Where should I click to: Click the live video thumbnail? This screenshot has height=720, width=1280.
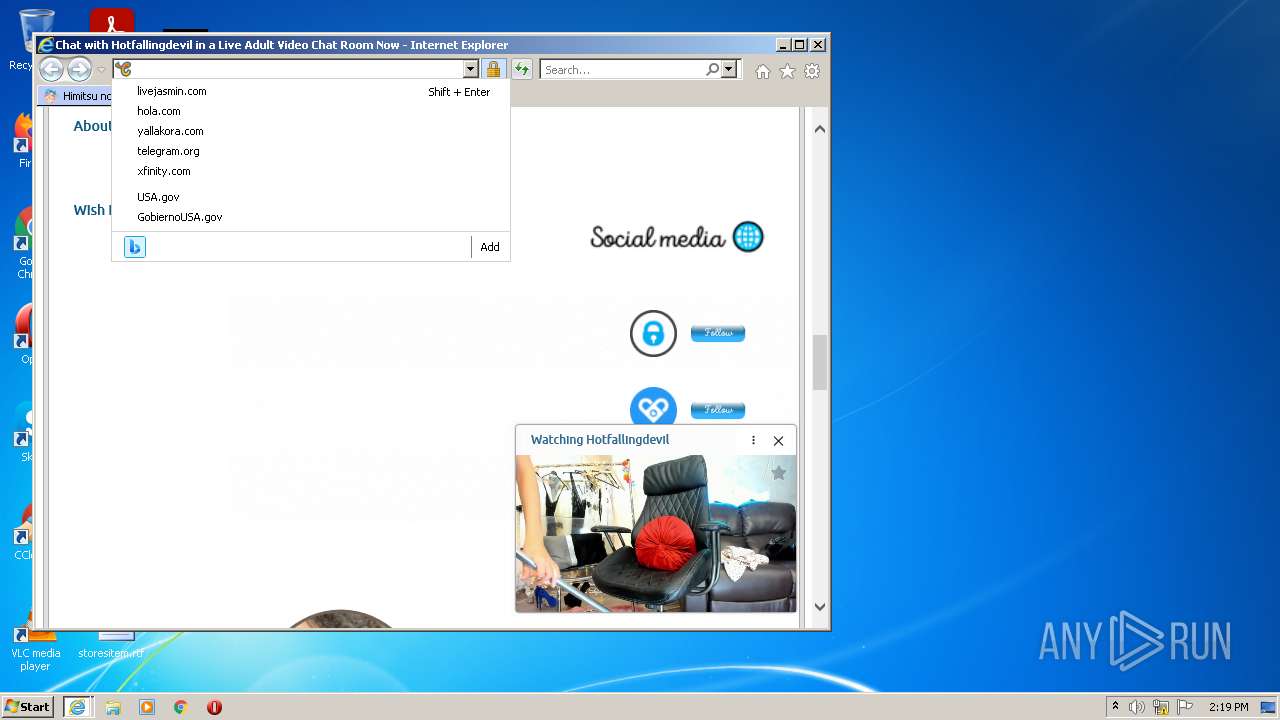[656, 533]
